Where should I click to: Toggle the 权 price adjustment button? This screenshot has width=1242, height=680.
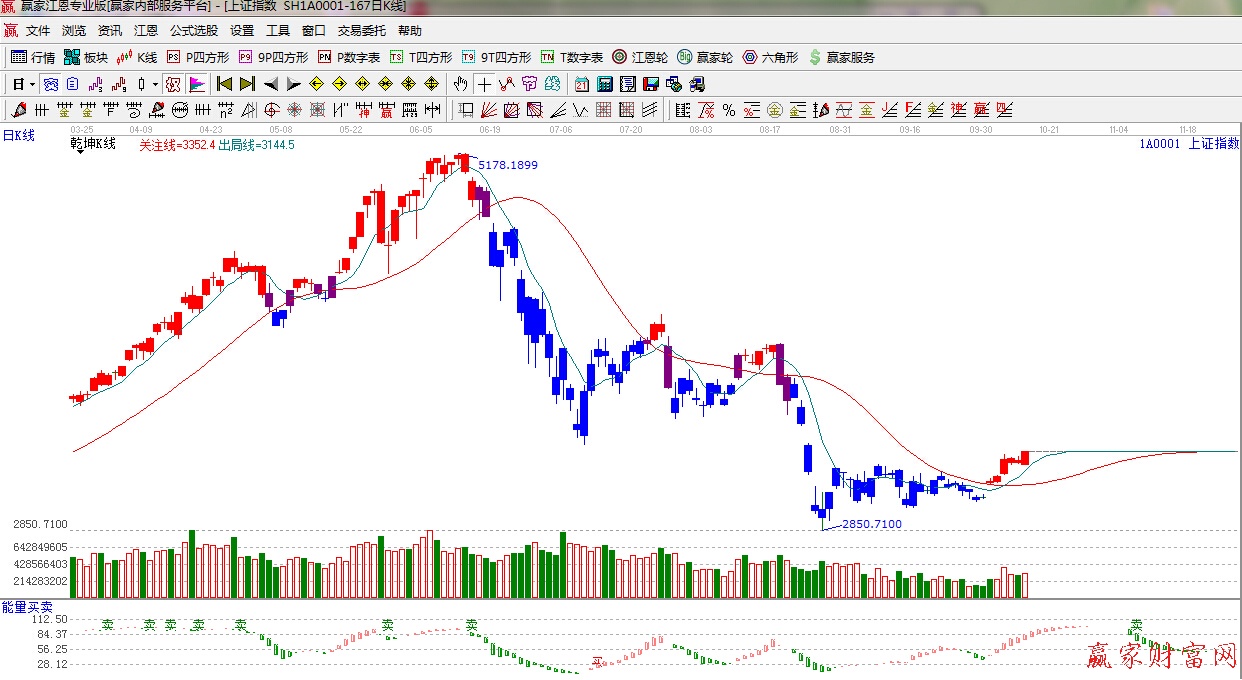coord(172,84)
